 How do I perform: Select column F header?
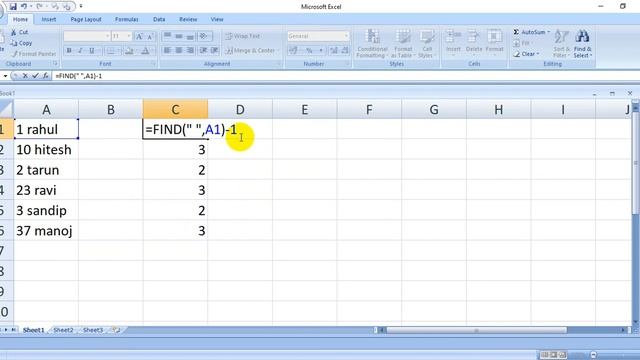click(x=369, y=109)
